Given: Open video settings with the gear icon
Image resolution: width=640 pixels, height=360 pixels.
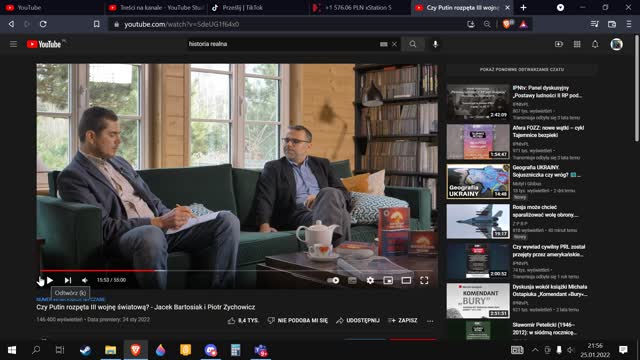Looking at the screenshot, I should coord(370,280).
